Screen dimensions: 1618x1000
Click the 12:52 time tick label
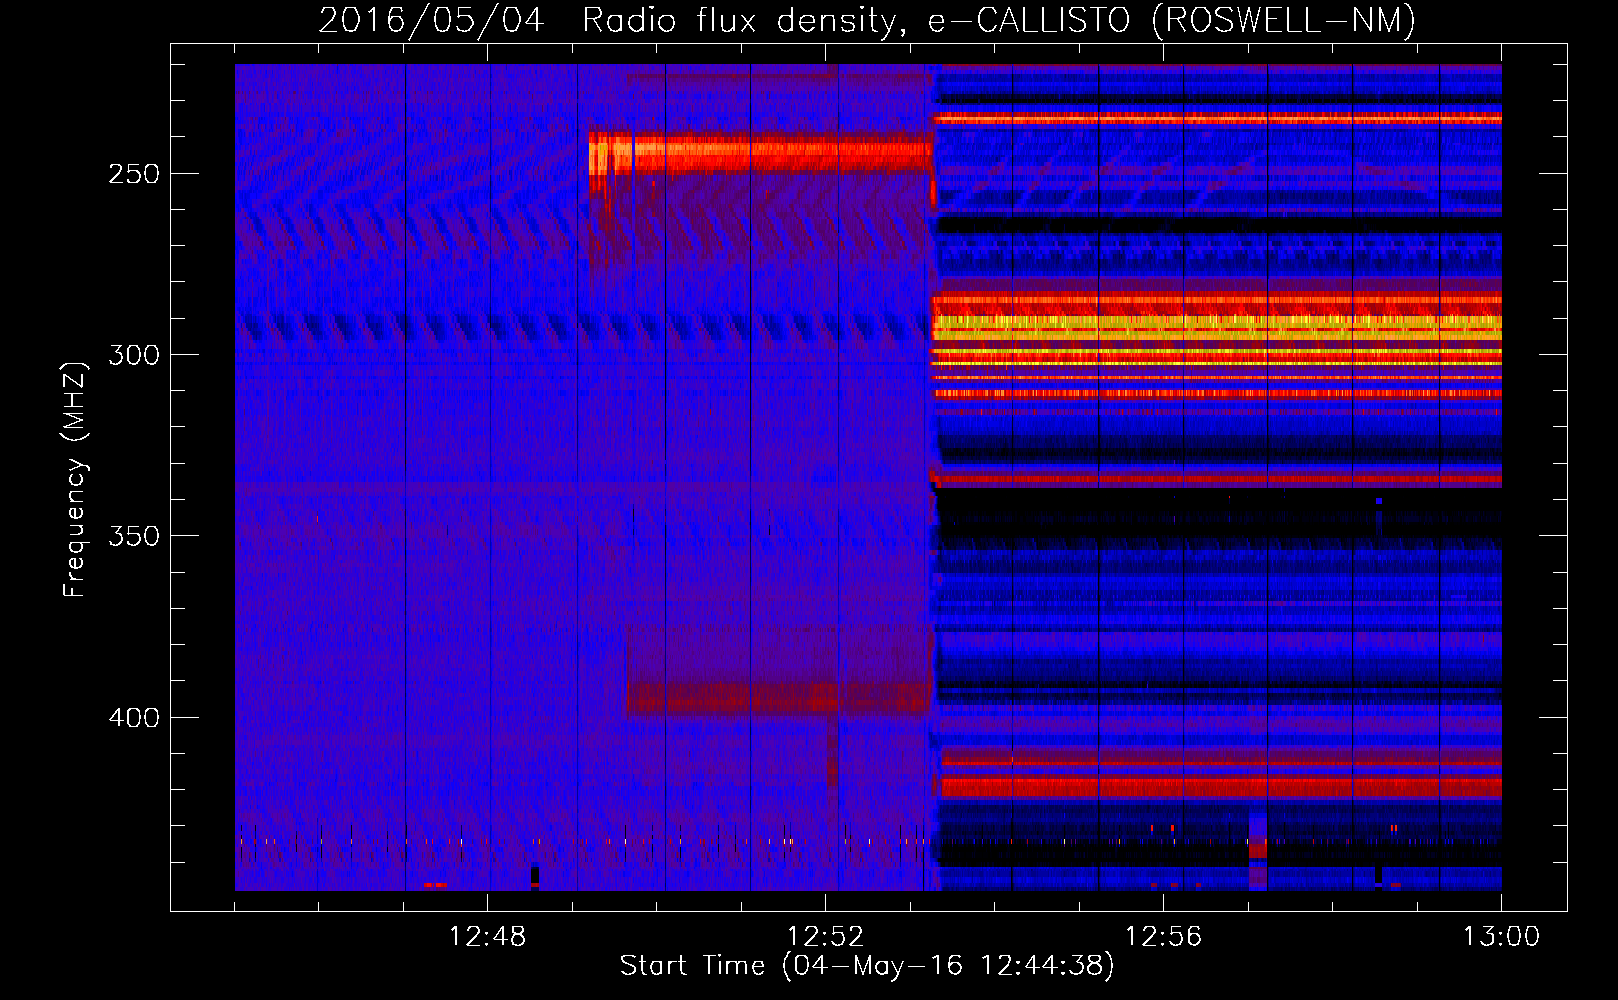(825, 937)
